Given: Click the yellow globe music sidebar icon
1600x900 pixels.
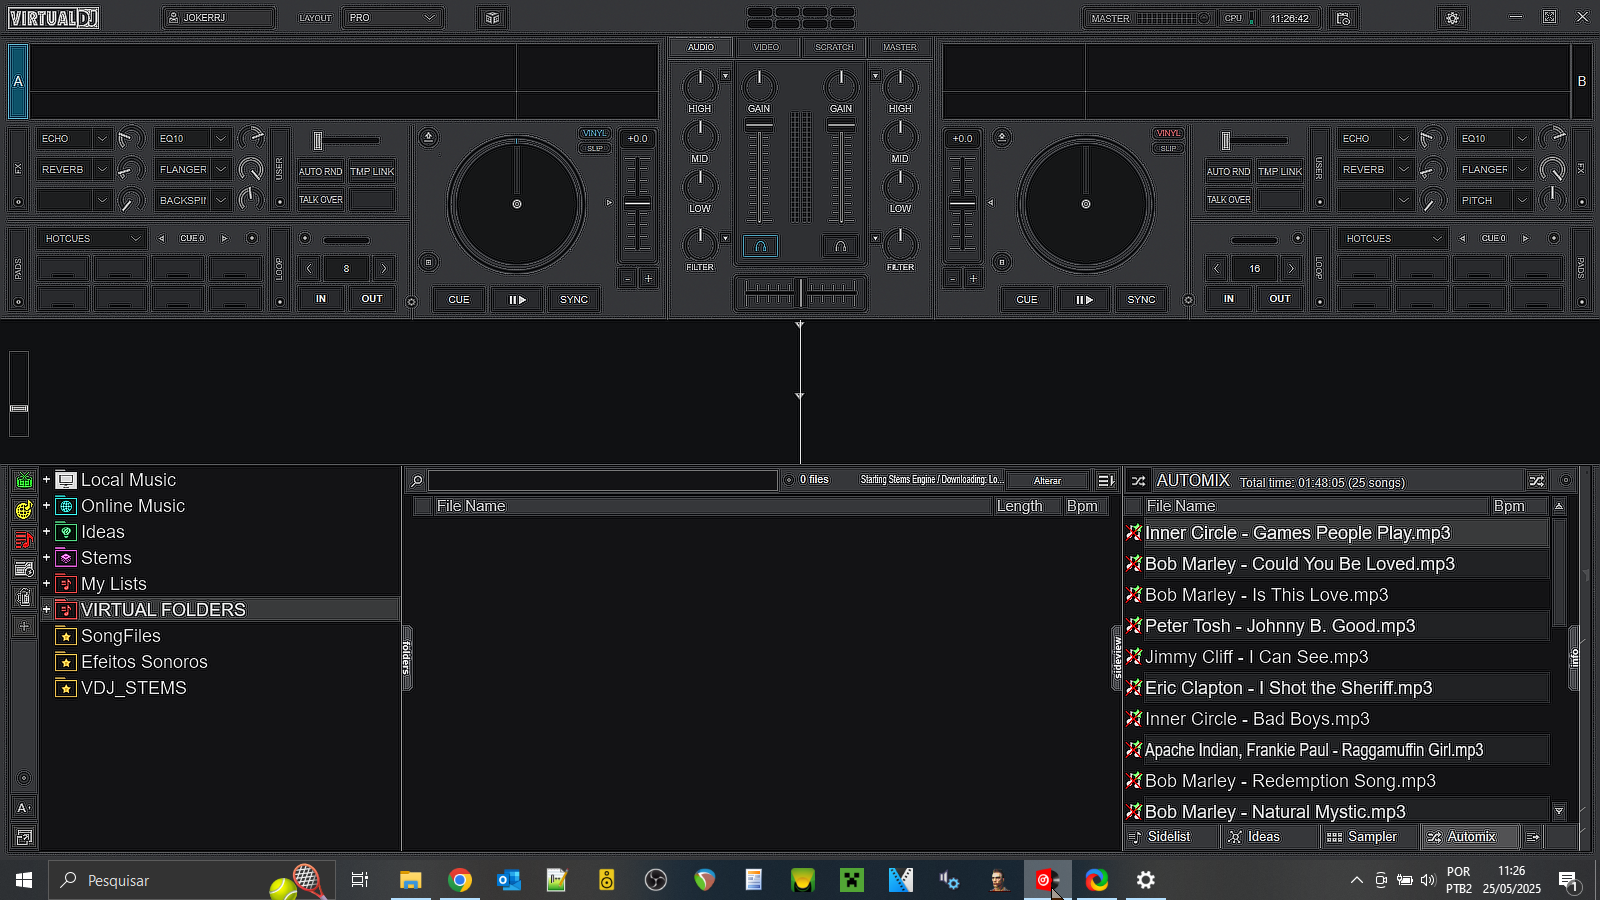Looking at the screenshot, I should pos(24,510).
